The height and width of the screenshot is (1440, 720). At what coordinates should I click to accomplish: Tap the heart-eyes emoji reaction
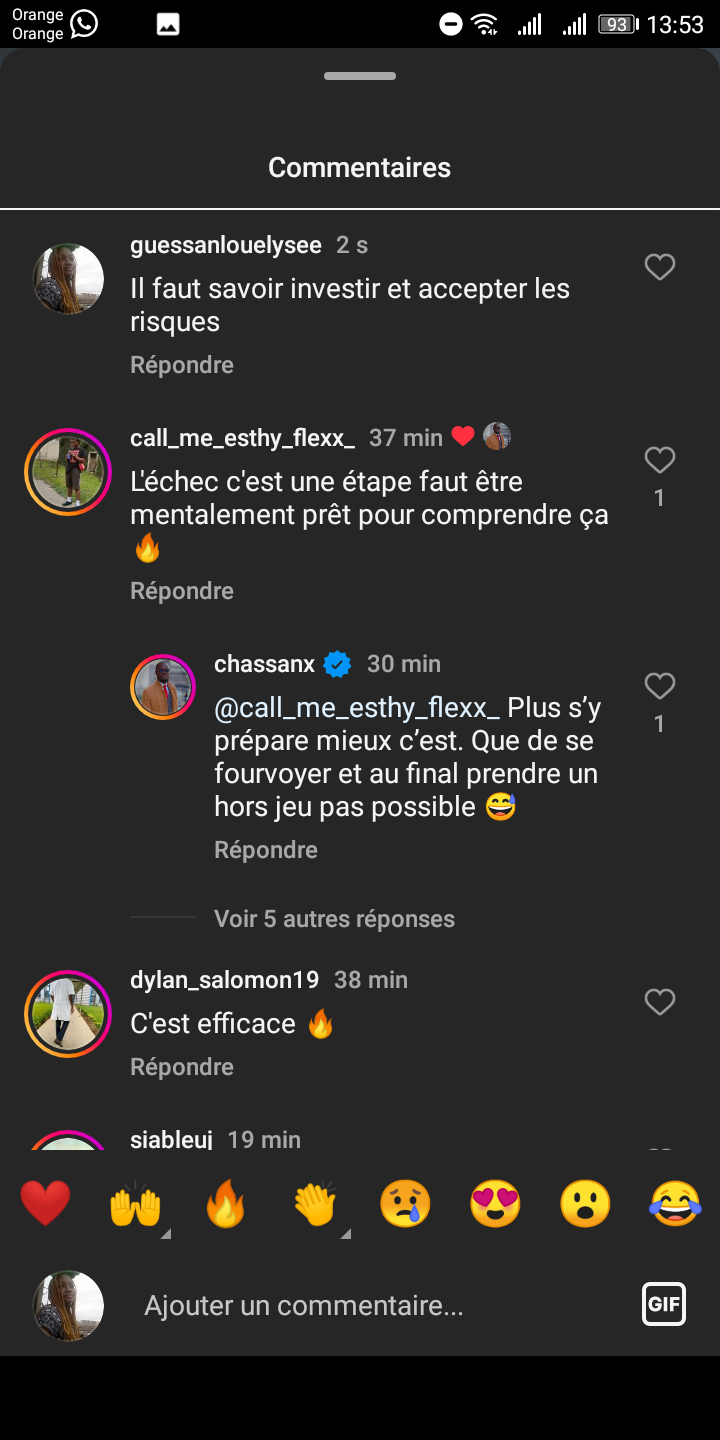pos(495,1203)
